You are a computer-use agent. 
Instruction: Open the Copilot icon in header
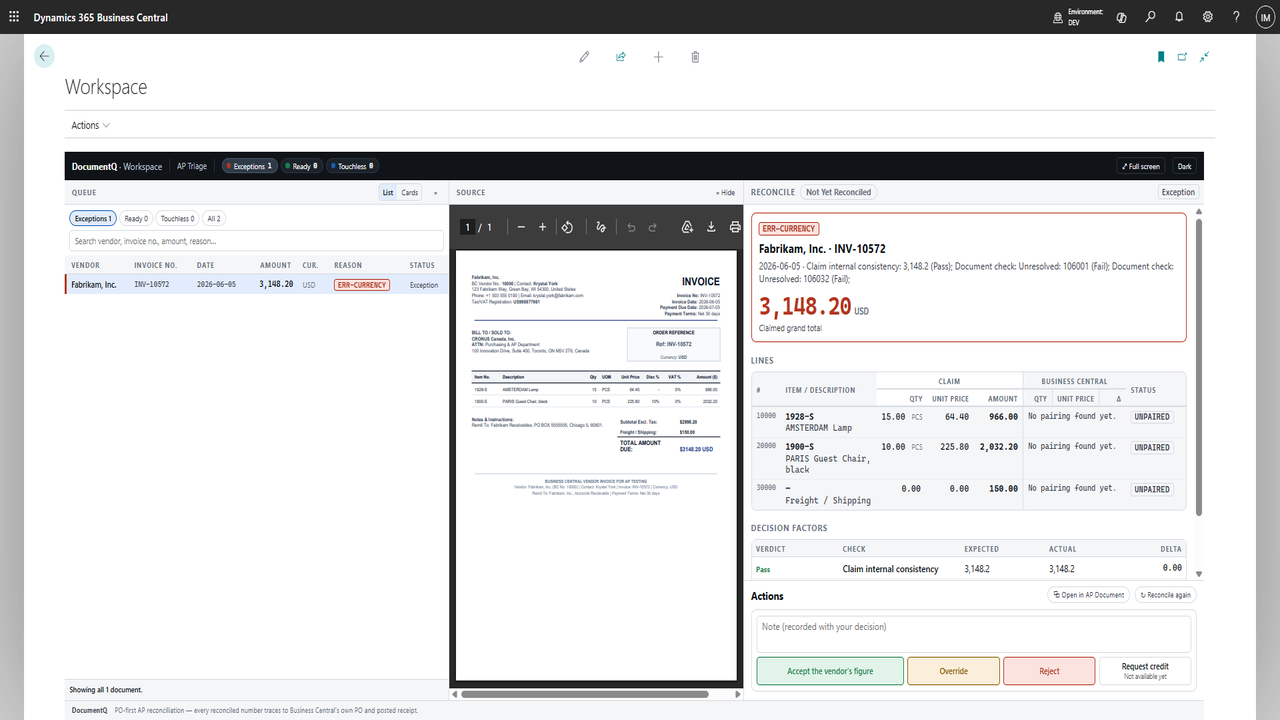tap(1121, 17)
